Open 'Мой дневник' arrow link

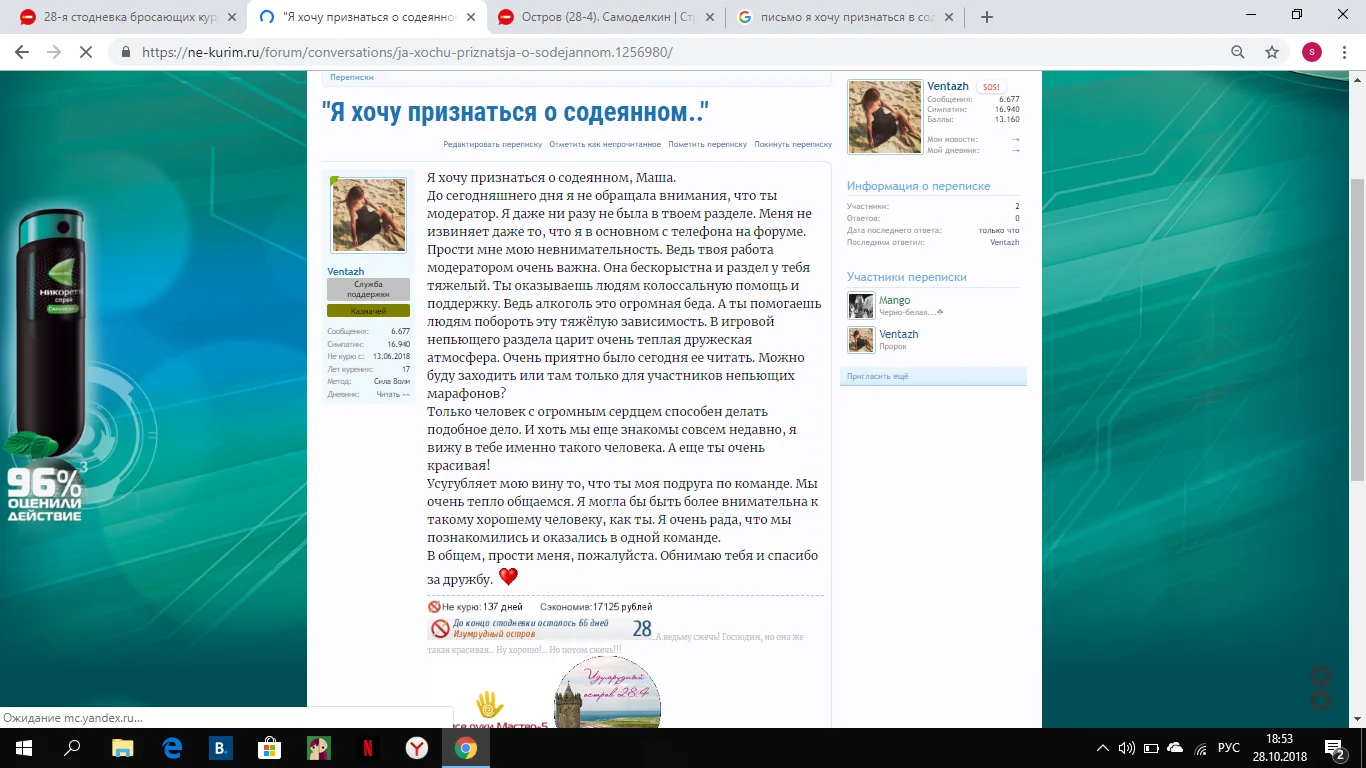[1016, 150]
